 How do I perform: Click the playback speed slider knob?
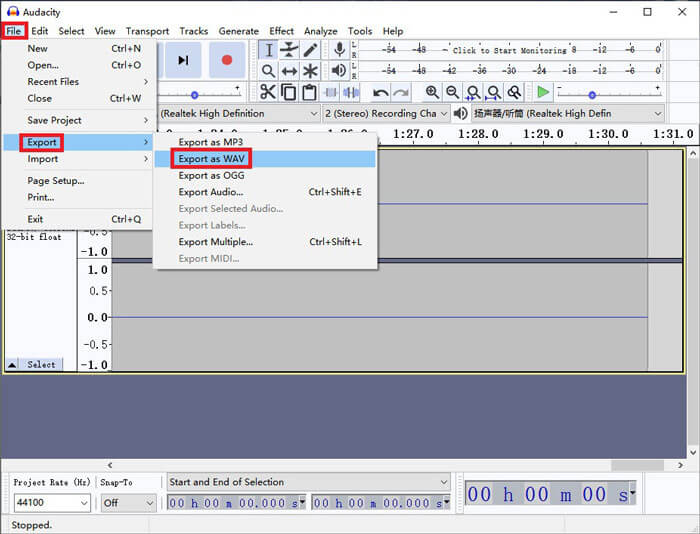[x=592, y=95]
